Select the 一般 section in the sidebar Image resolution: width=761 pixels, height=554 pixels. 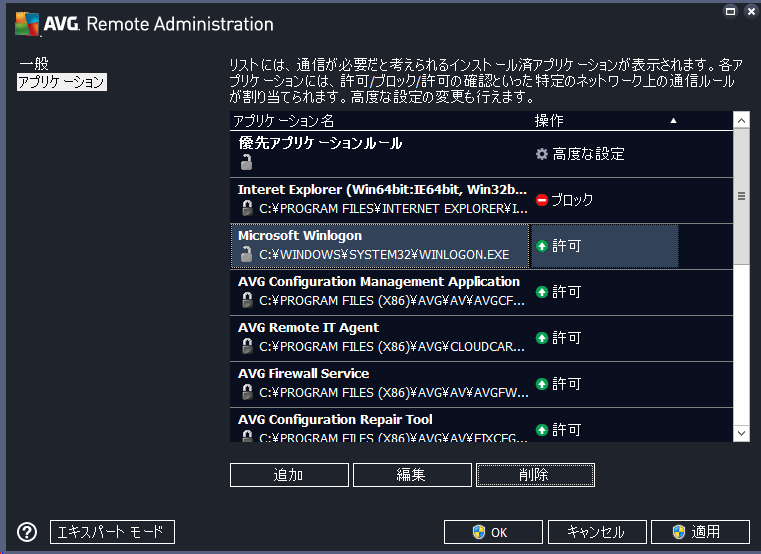click(x=34, y=64)
